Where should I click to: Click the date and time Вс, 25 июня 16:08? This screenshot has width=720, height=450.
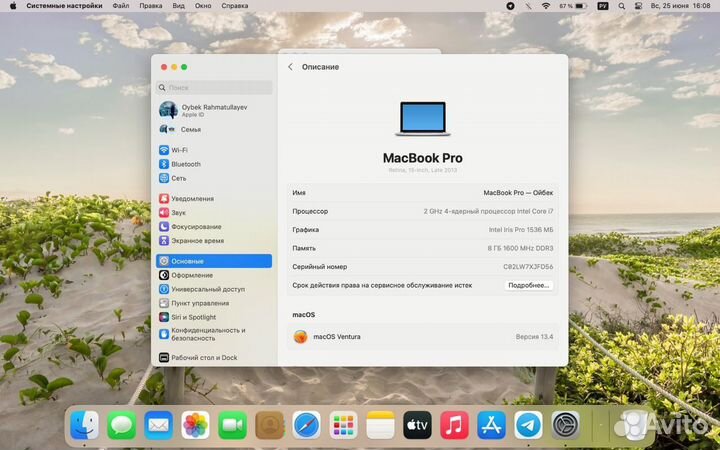(x=680, y=6)
